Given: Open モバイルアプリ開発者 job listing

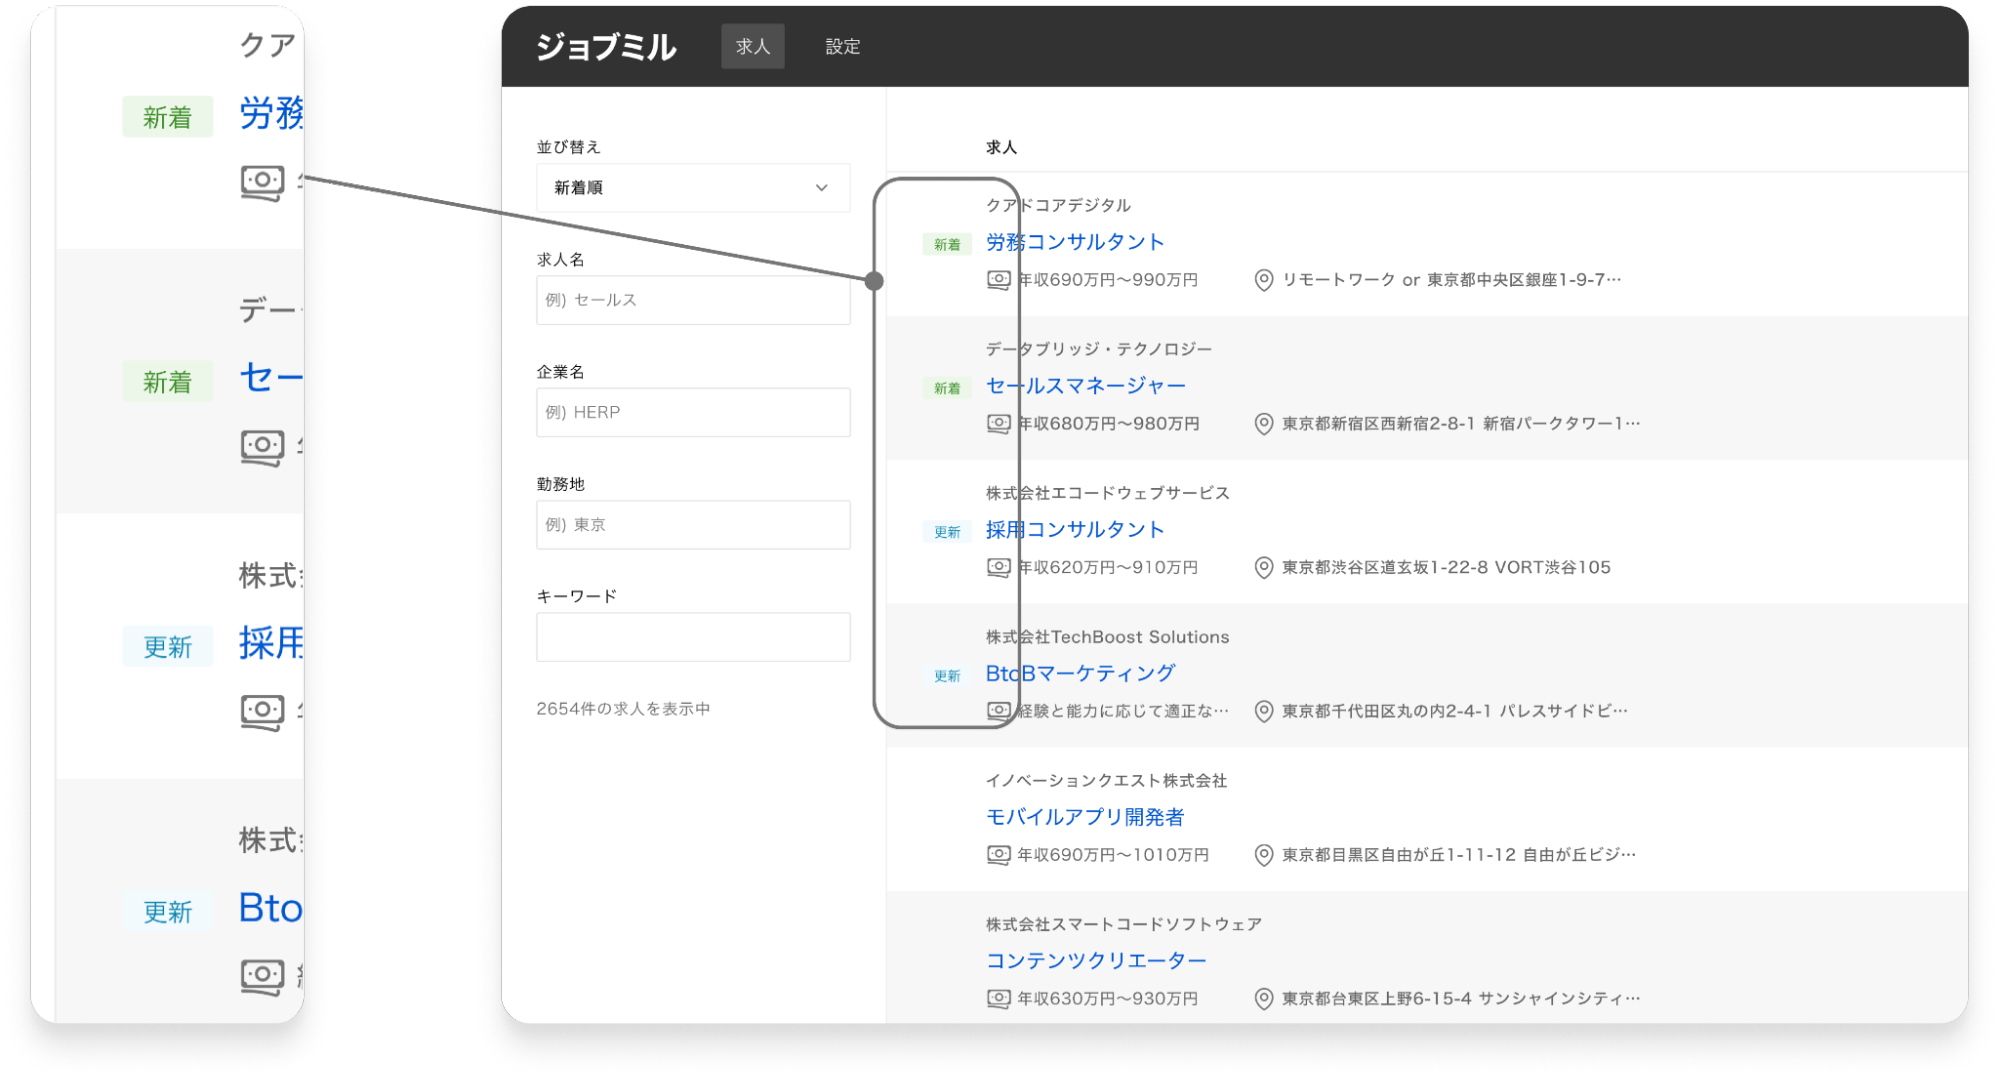Looking at the screenshot, I should (x=1085, y=817).
